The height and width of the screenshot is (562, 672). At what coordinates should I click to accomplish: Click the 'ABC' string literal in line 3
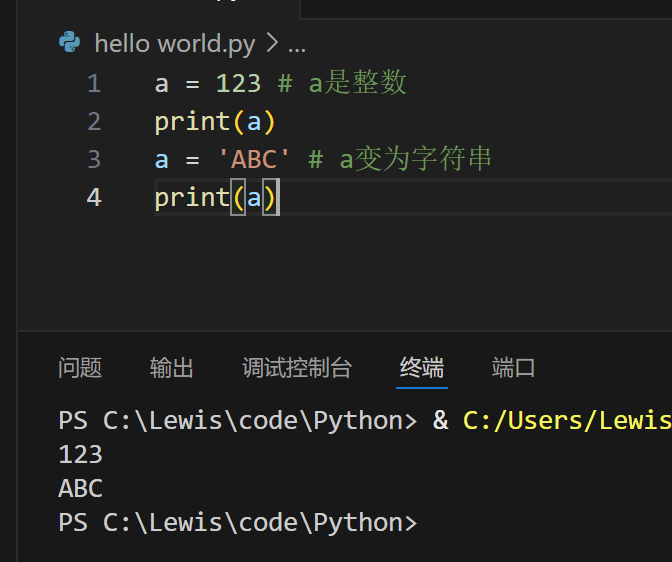point(254,159)
